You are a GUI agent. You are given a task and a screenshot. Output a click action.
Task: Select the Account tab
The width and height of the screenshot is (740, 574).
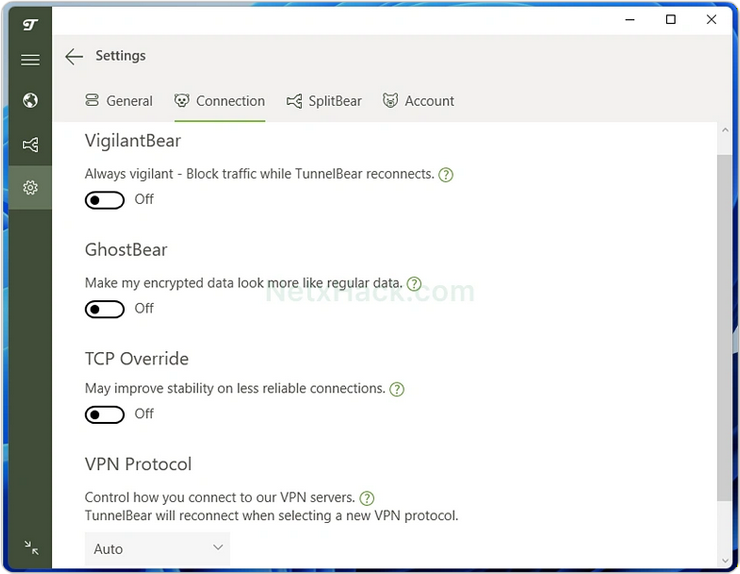418,101
